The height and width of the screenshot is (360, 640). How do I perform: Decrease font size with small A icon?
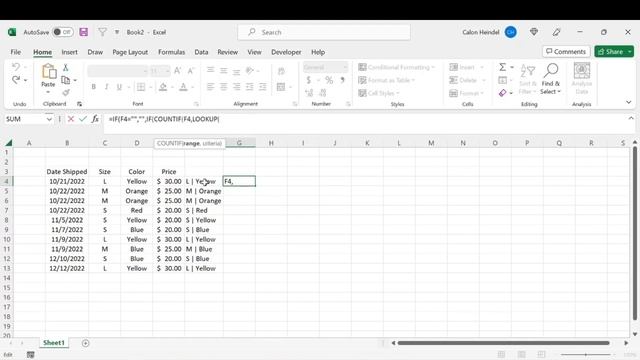(191, 71)
